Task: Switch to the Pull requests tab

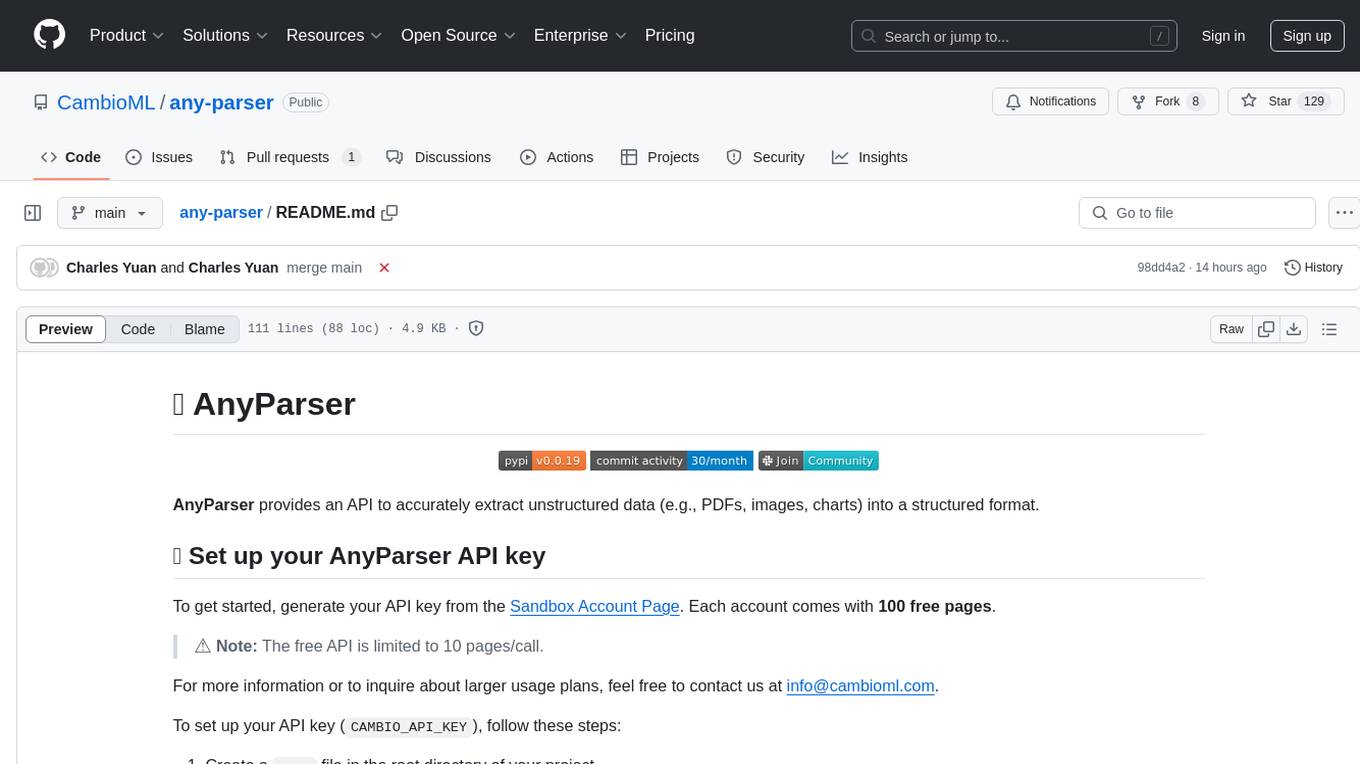Action: coord(290,157)
